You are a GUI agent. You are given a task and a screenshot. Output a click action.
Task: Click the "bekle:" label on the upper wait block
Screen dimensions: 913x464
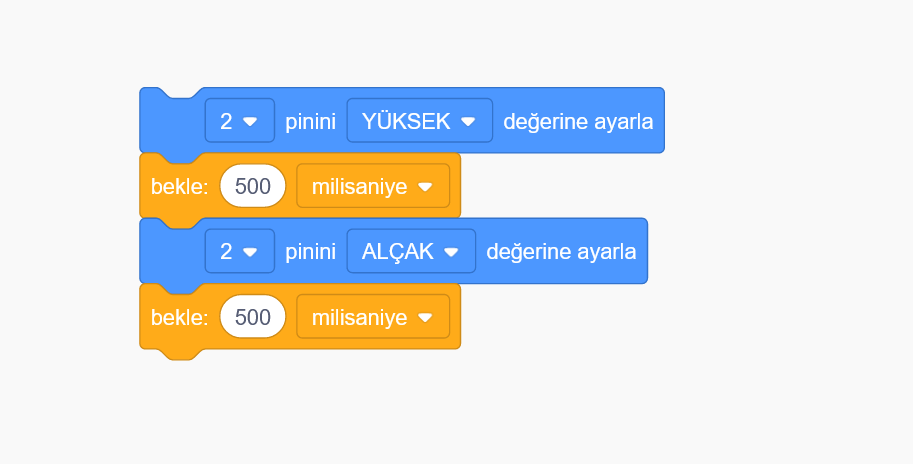pos(179,187)
